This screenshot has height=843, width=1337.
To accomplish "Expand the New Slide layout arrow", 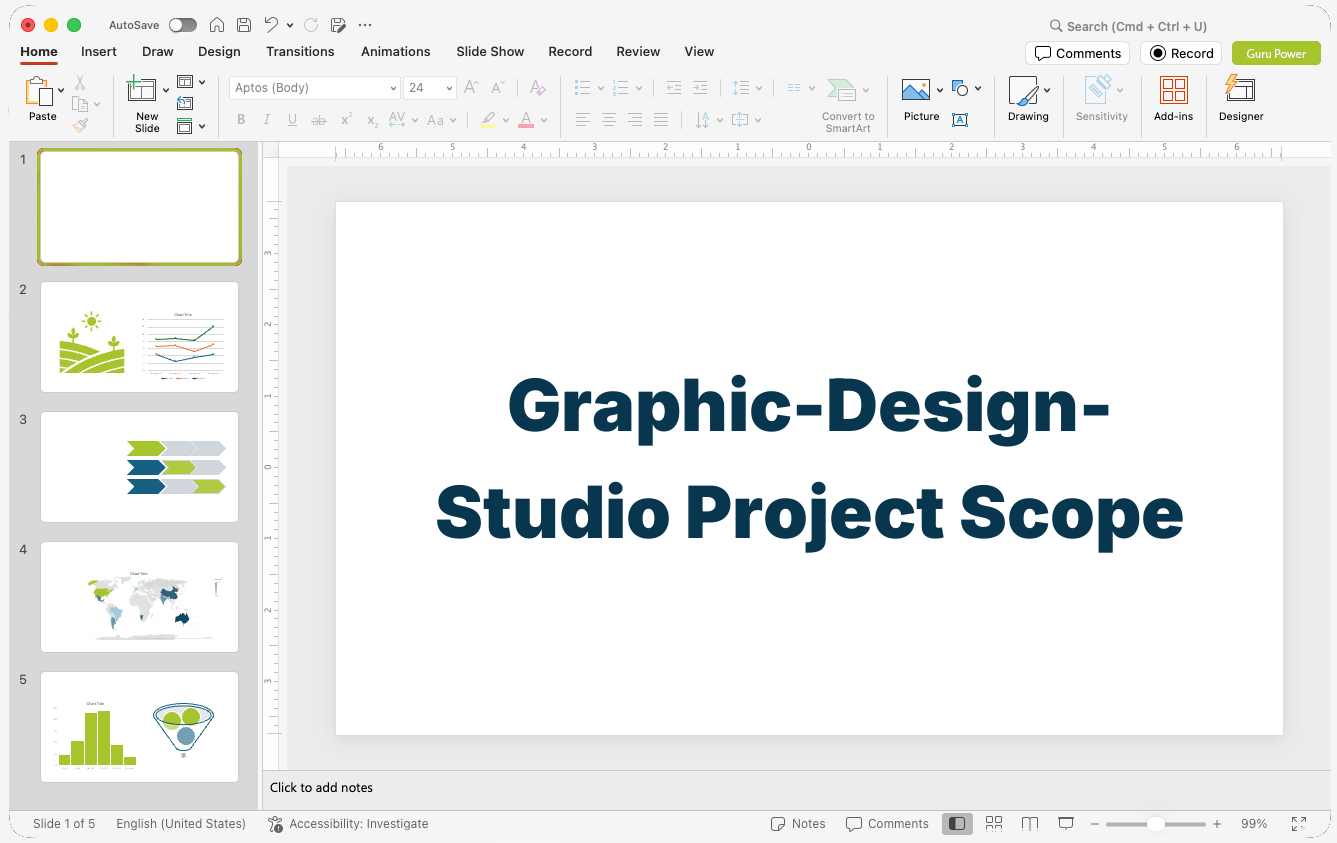I will point(165,91).
